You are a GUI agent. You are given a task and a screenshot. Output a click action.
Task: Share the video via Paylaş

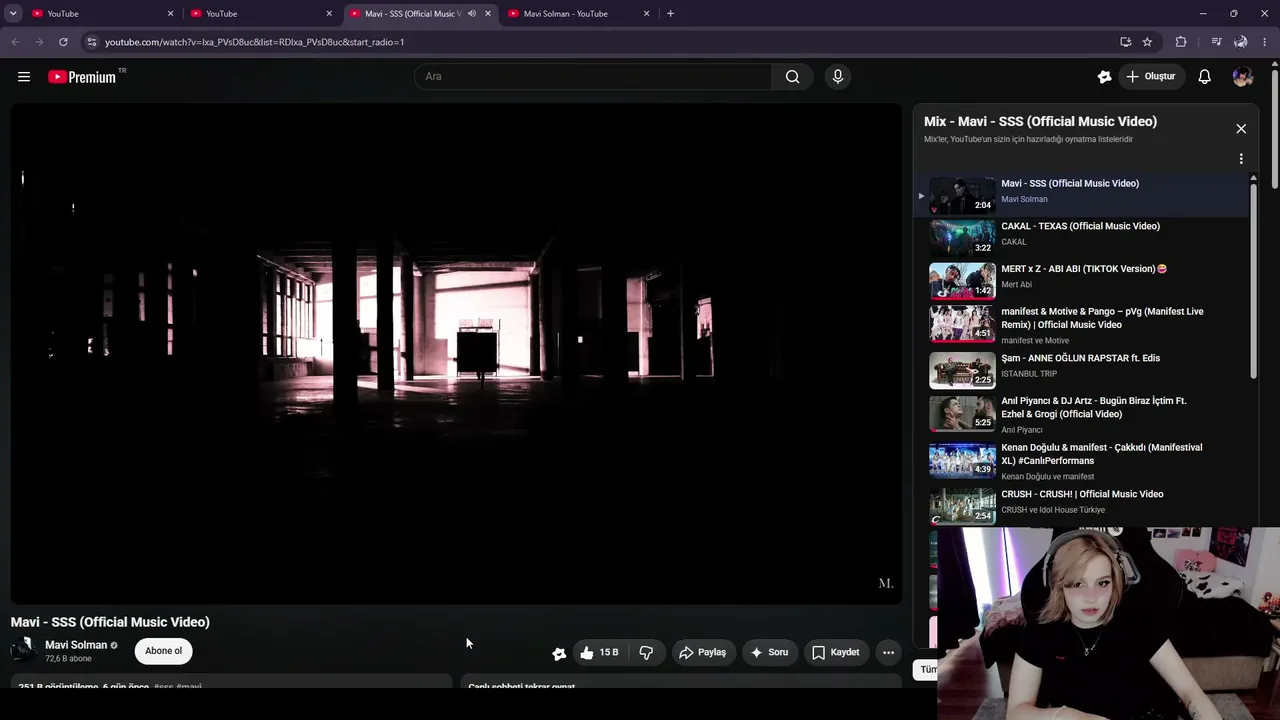pos(702,653)
